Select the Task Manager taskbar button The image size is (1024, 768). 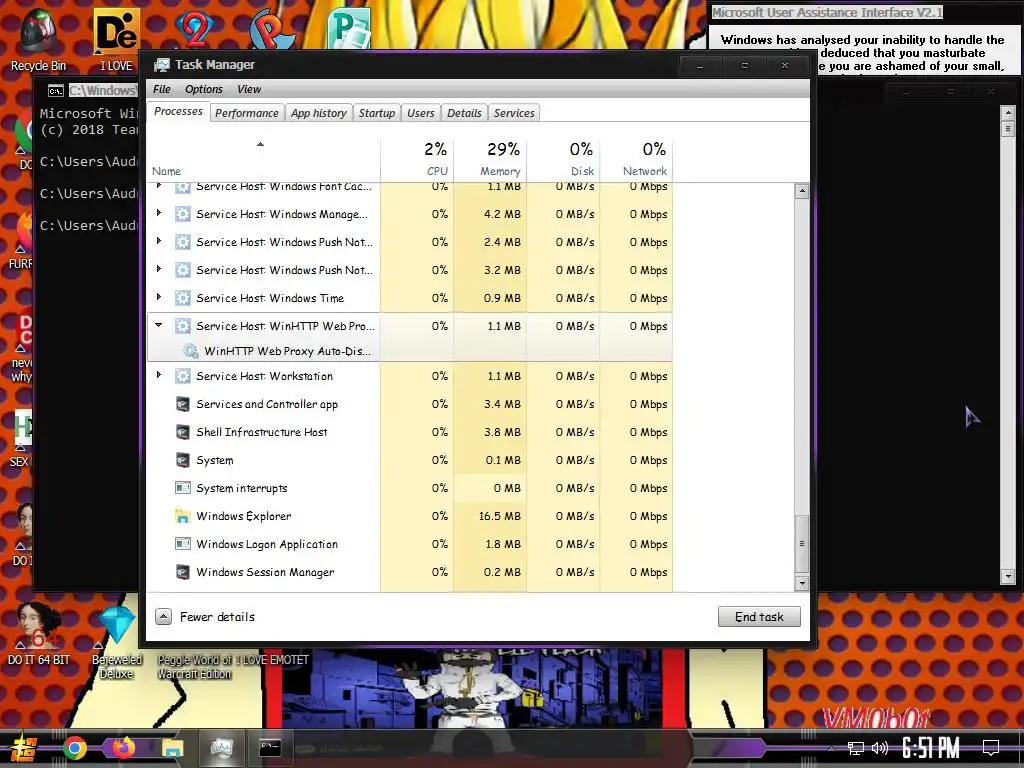[222, 748]
